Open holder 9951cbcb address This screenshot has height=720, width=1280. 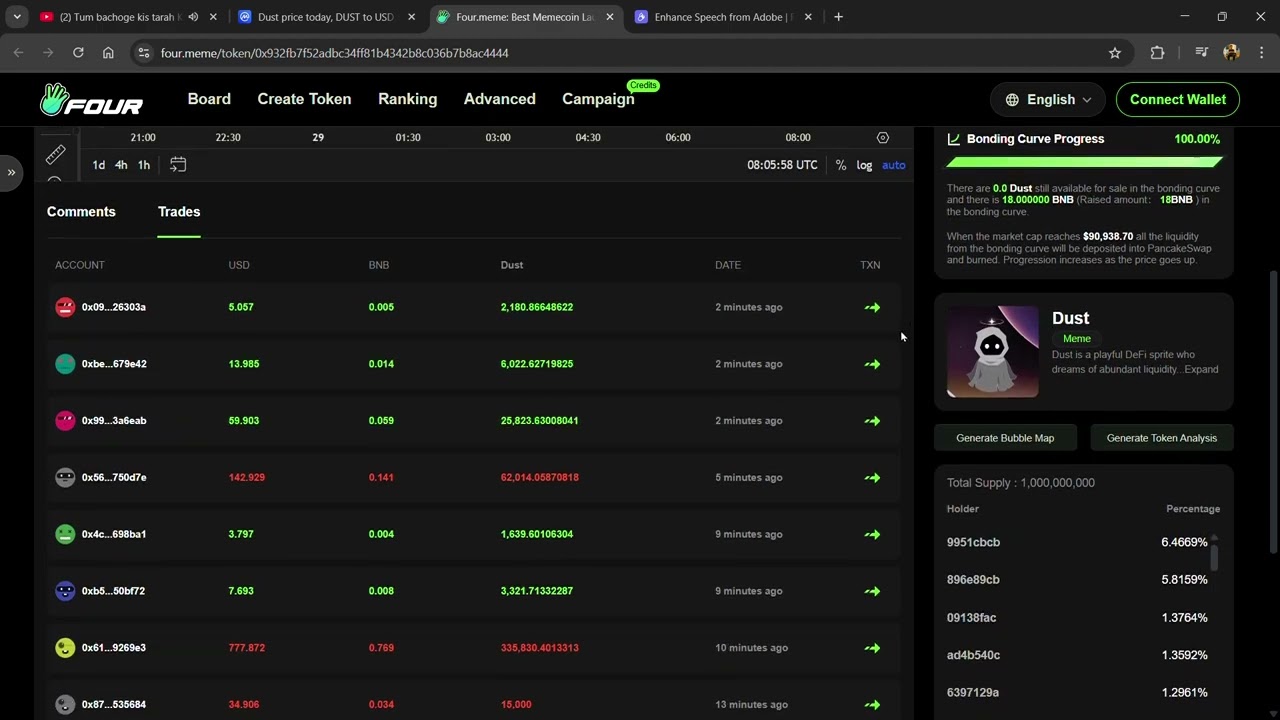coord(973,542)
